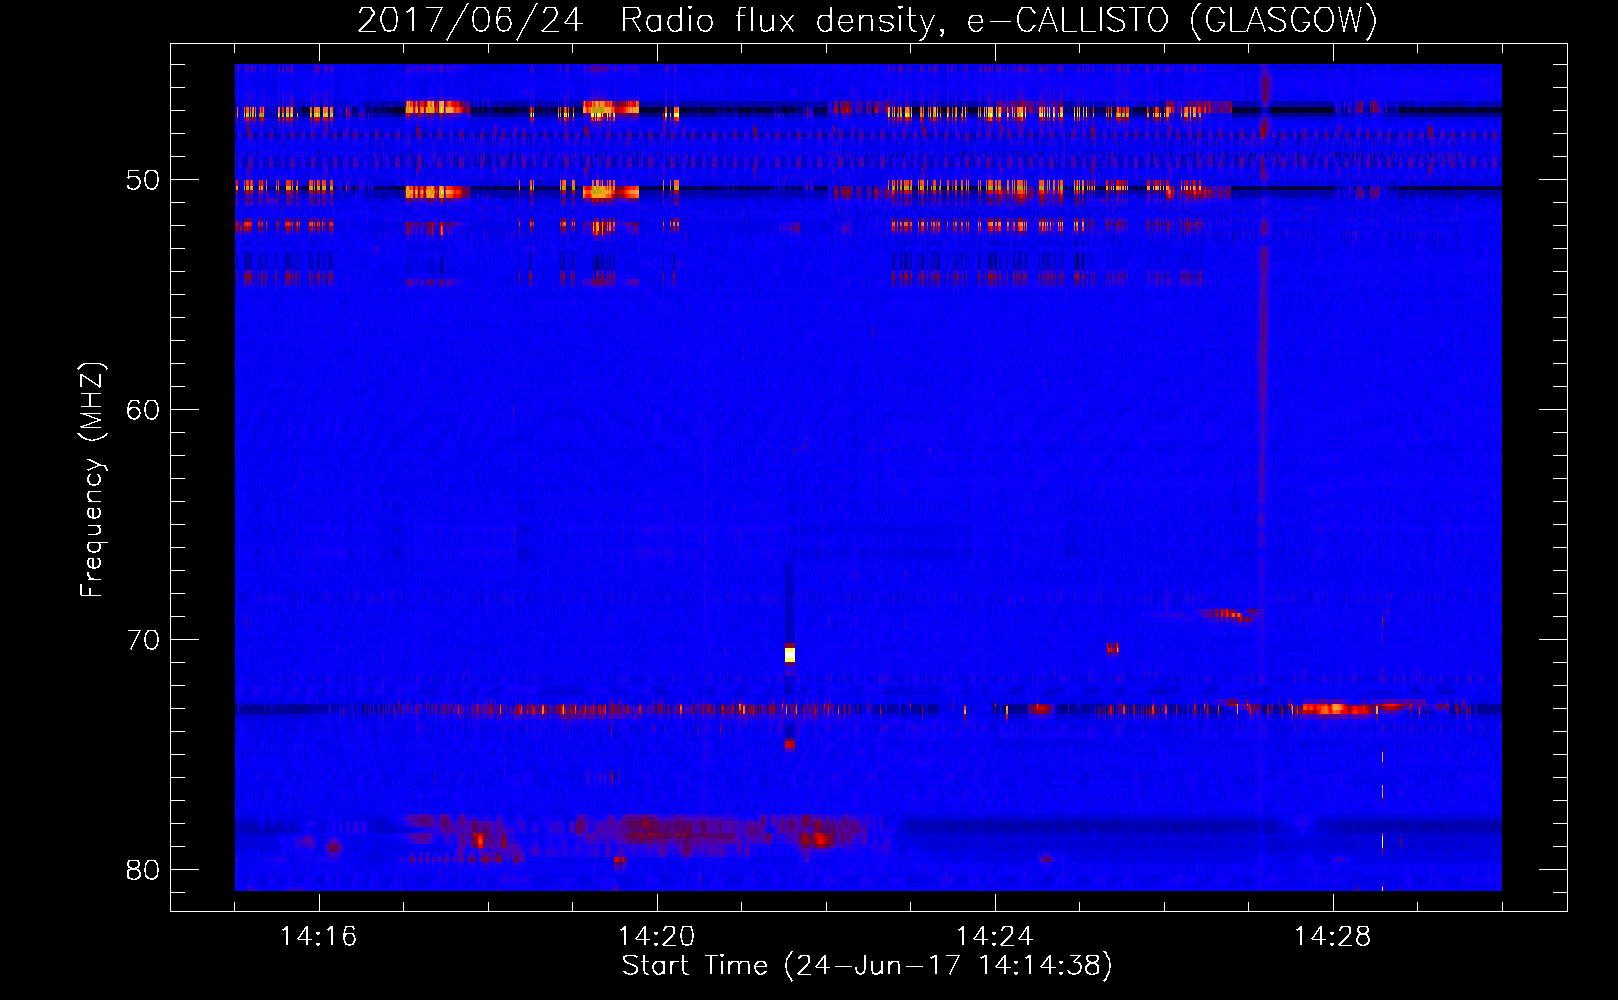Click the 14:24 time tick label
The image size is (1618, 1000).
(x=995, y=937)
